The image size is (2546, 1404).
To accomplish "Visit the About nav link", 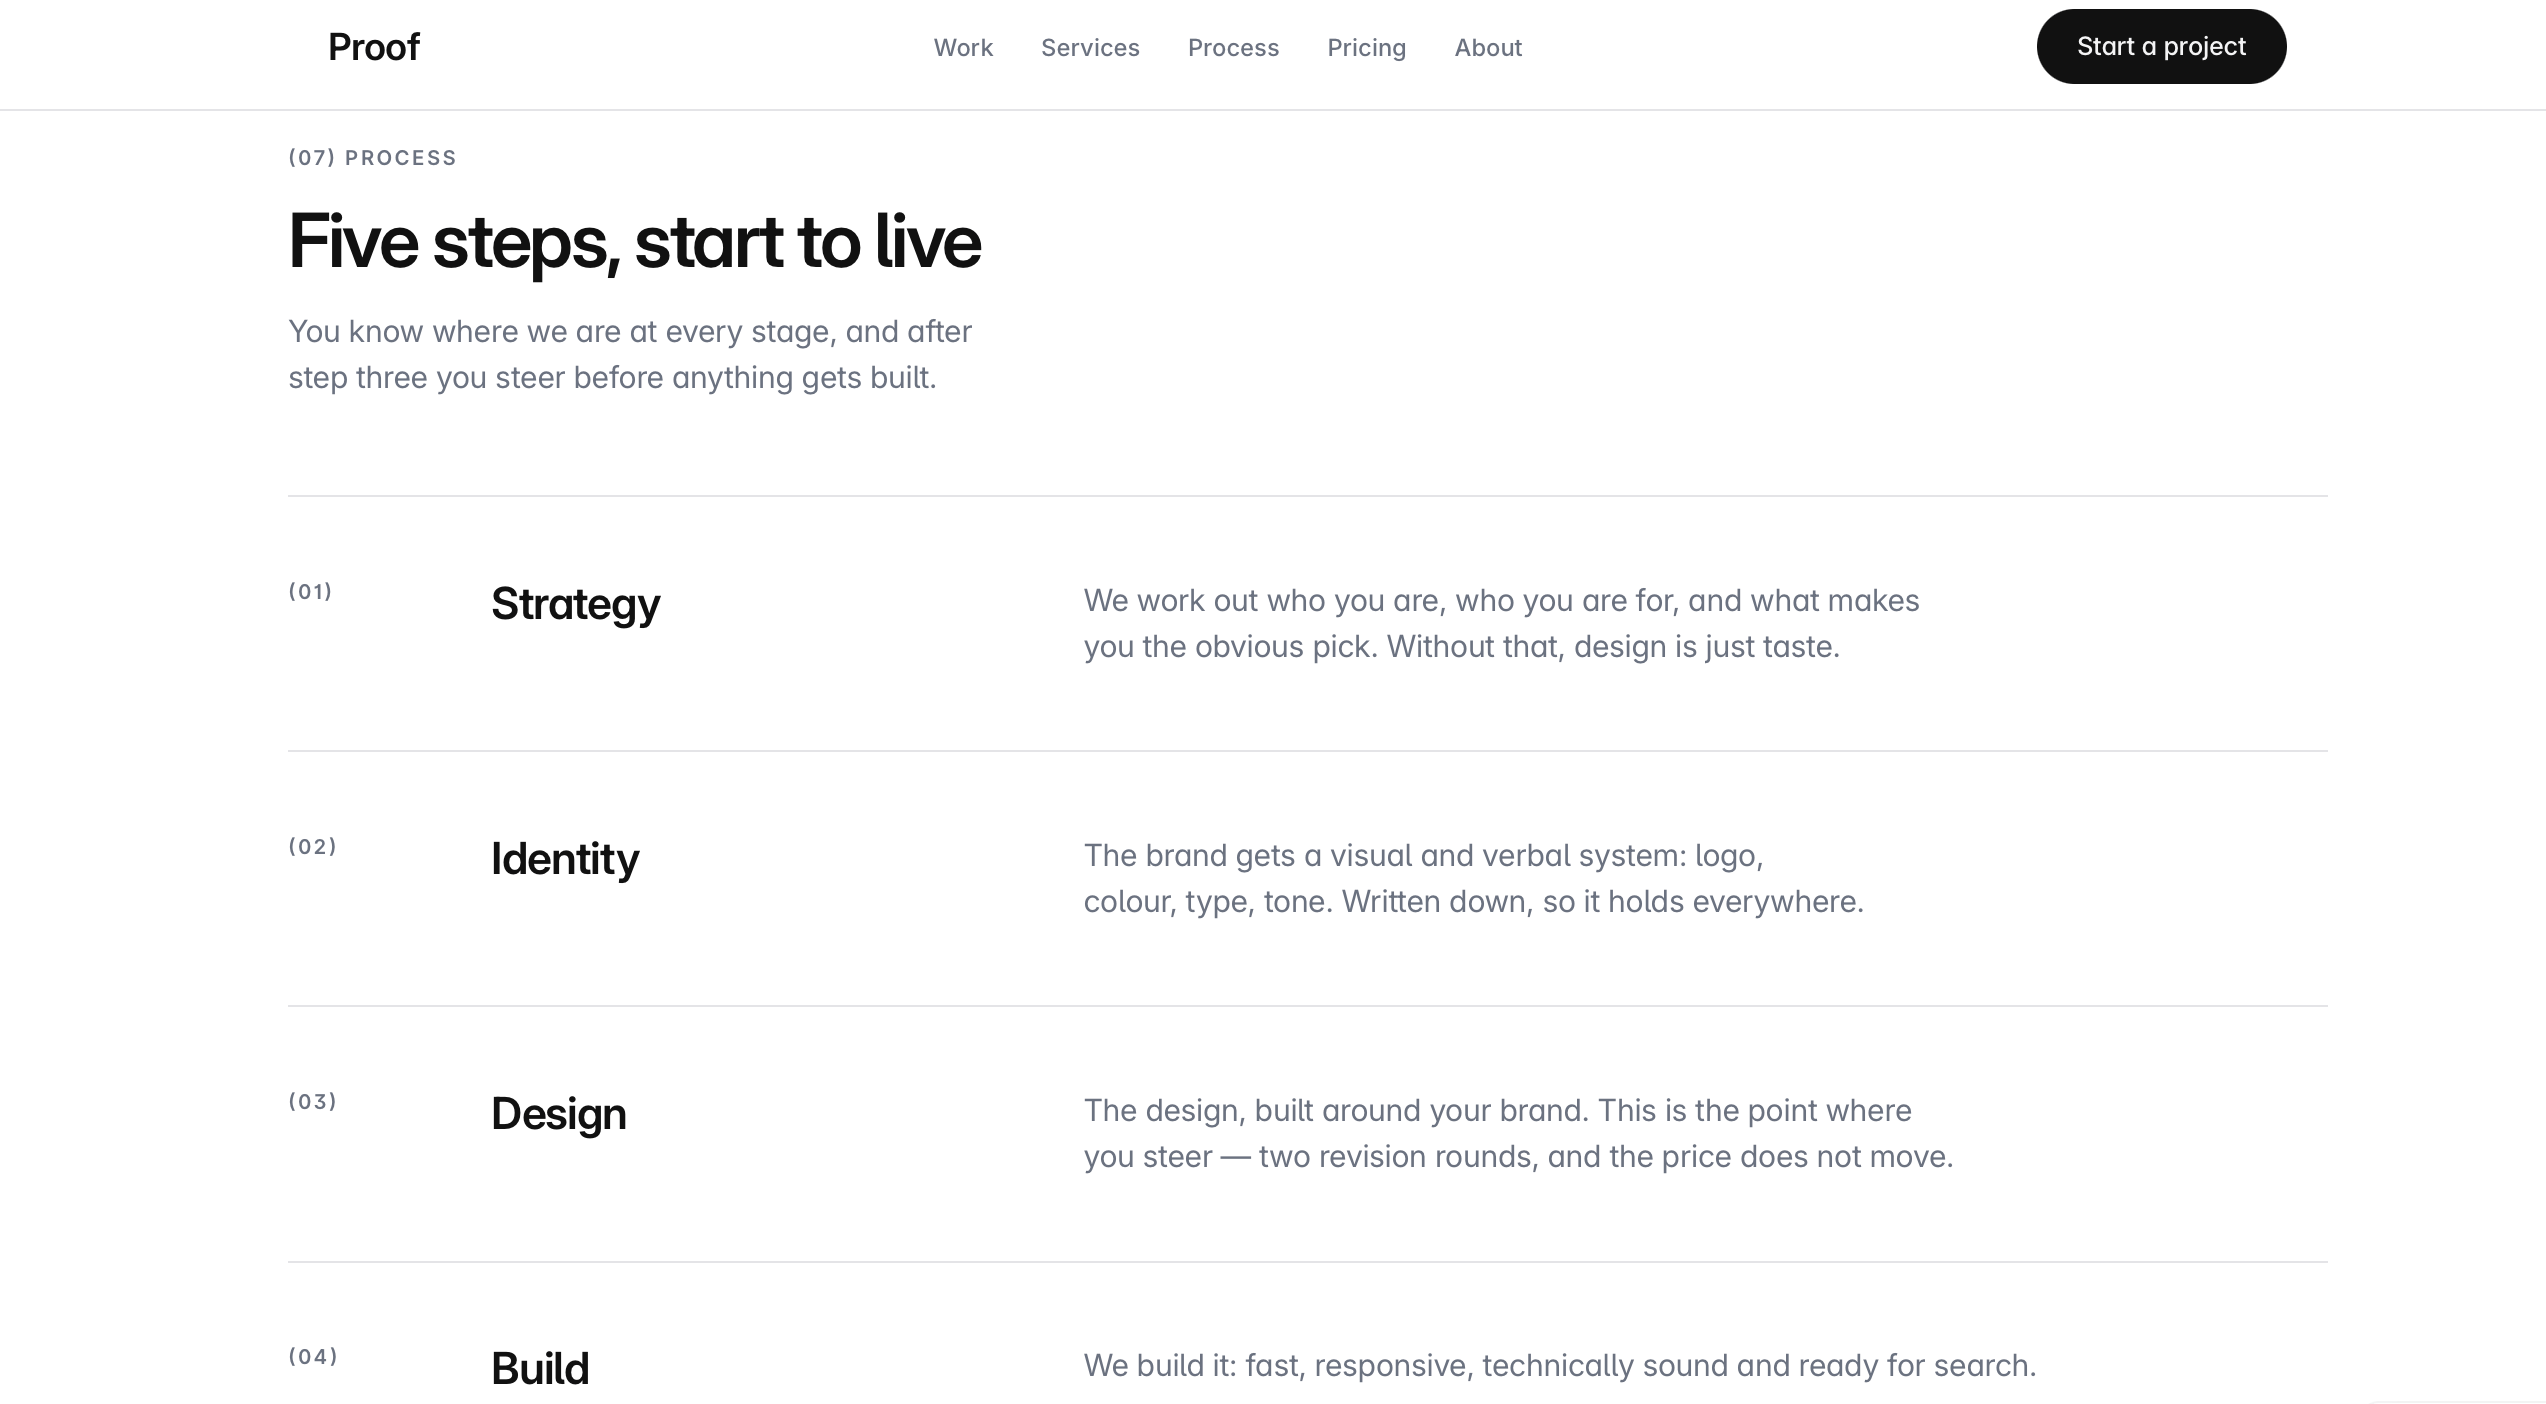I will pos(1488,47).
